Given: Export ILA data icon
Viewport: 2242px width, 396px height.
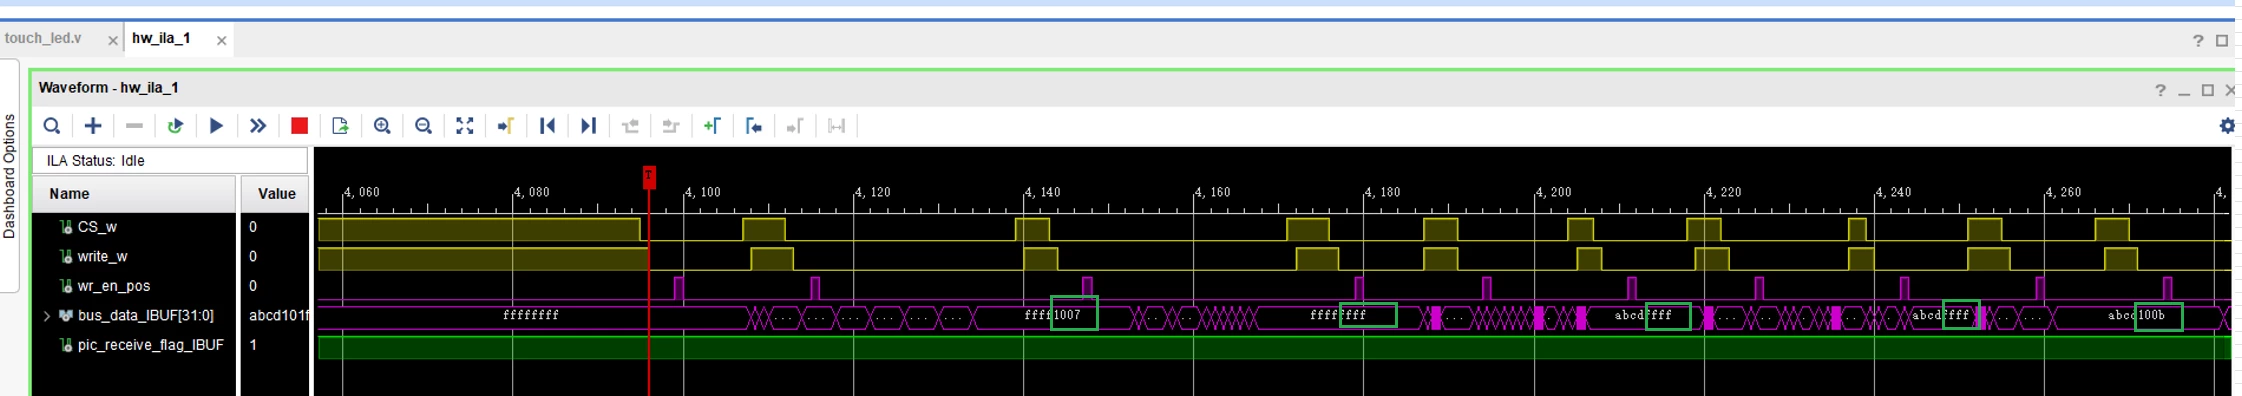Looking at the screenshot, I should pos(340,126).
